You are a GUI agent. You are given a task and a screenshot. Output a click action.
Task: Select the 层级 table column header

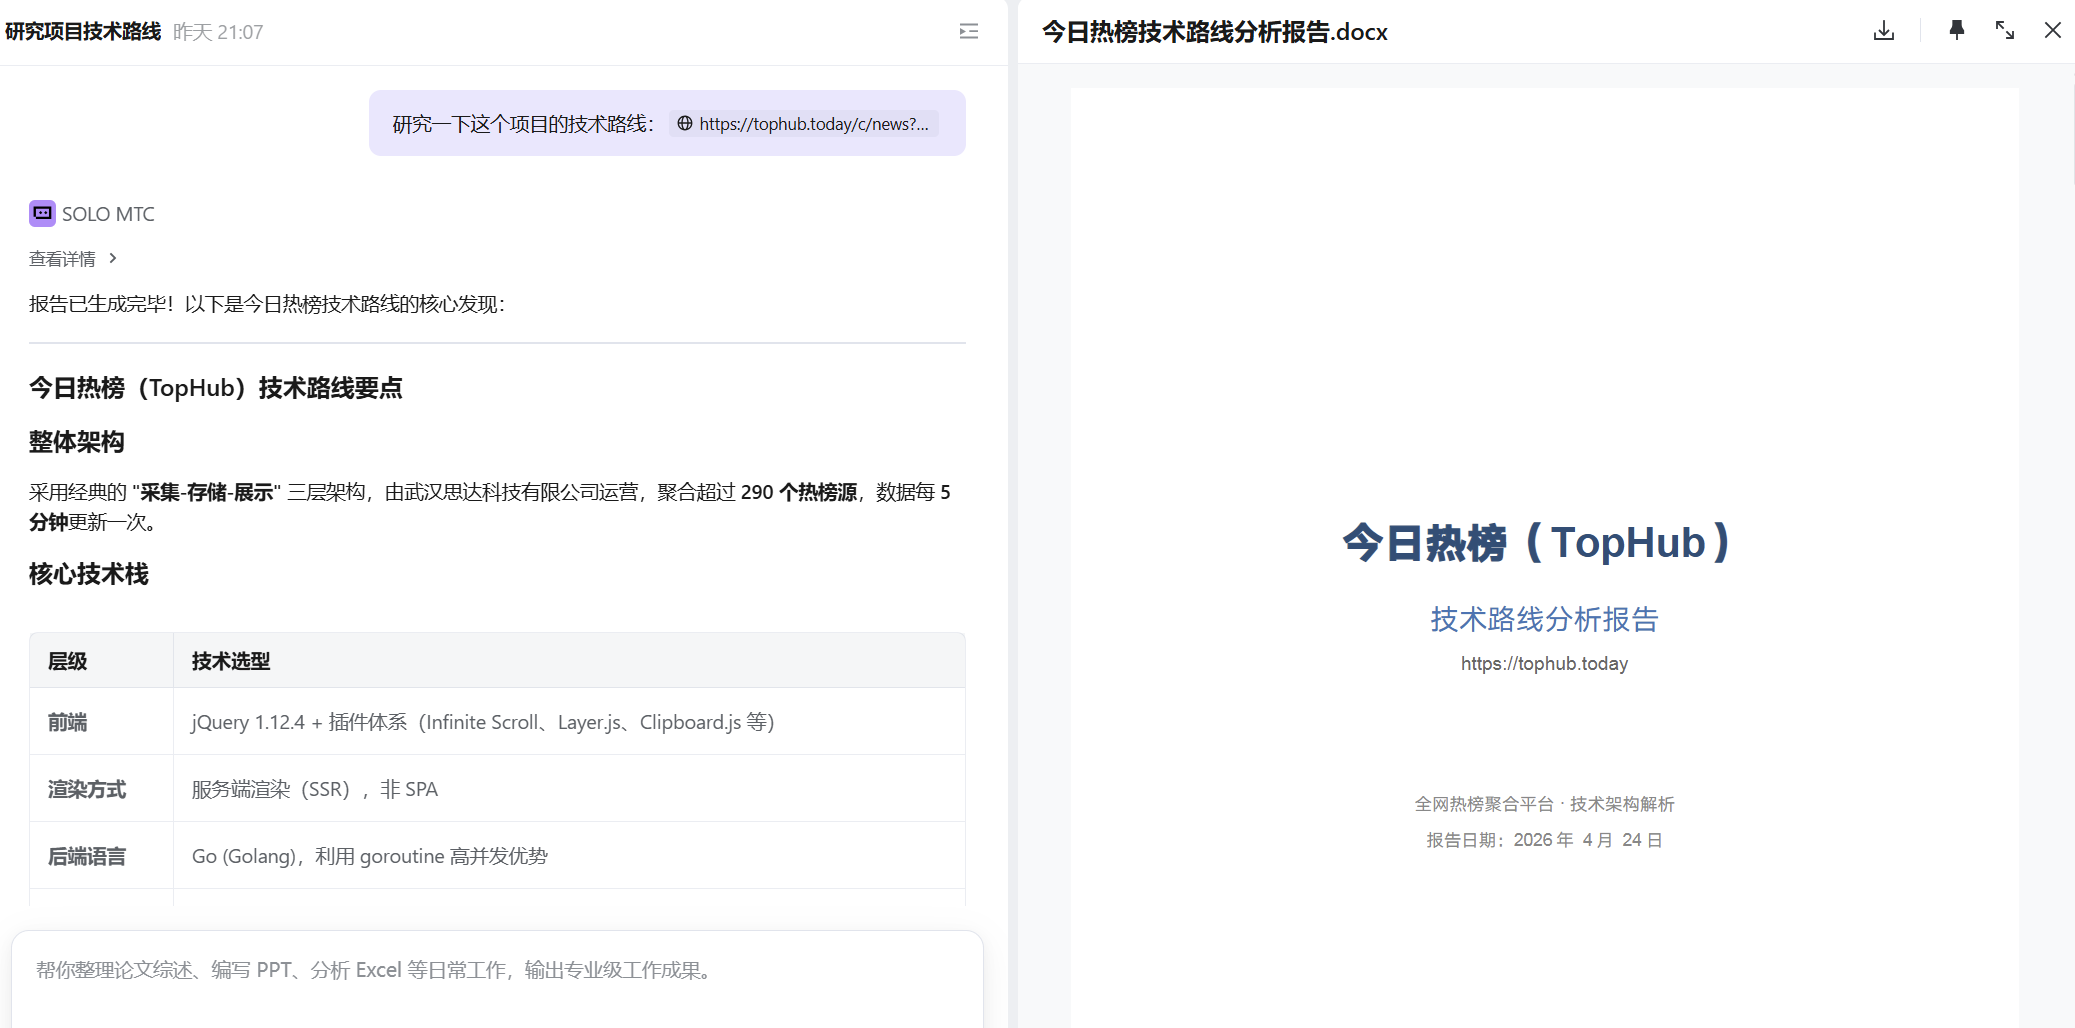(x=68, y=661)
